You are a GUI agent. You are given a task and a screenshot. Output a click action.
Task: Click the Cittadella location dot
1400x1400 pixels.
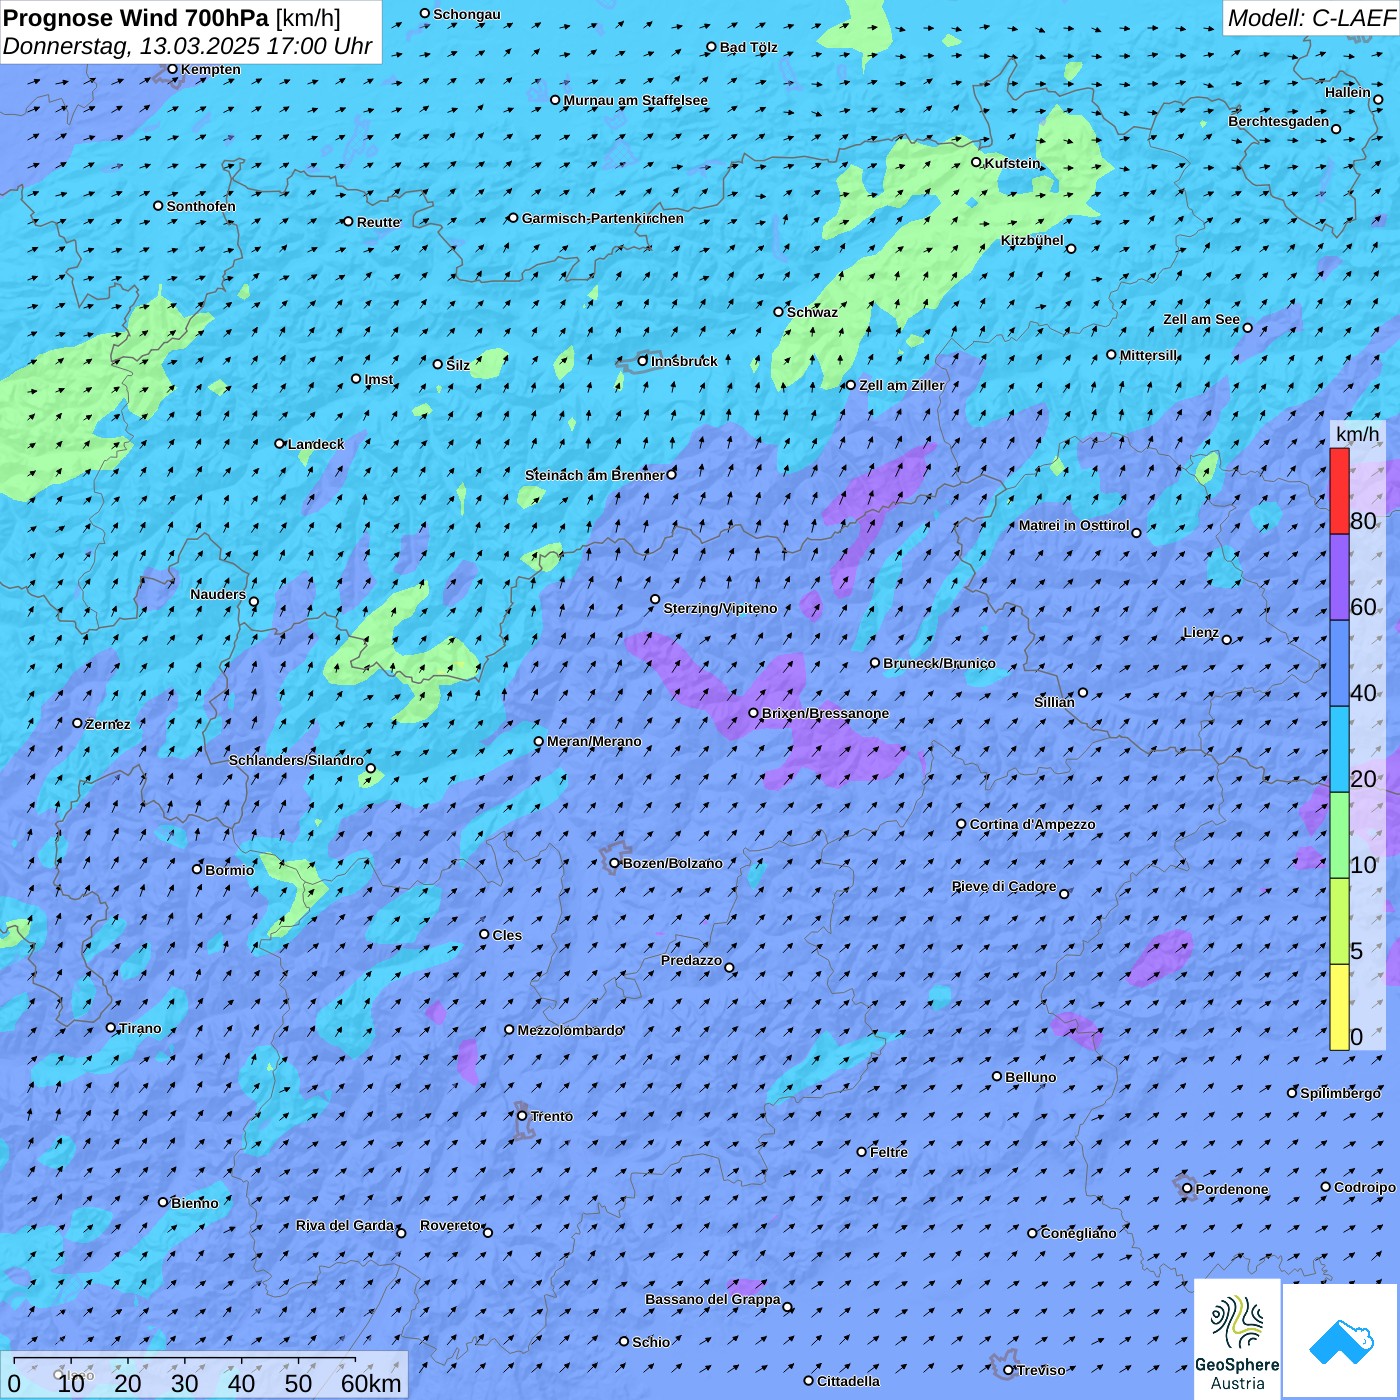pyautogui.click(x=809, y=1381)
